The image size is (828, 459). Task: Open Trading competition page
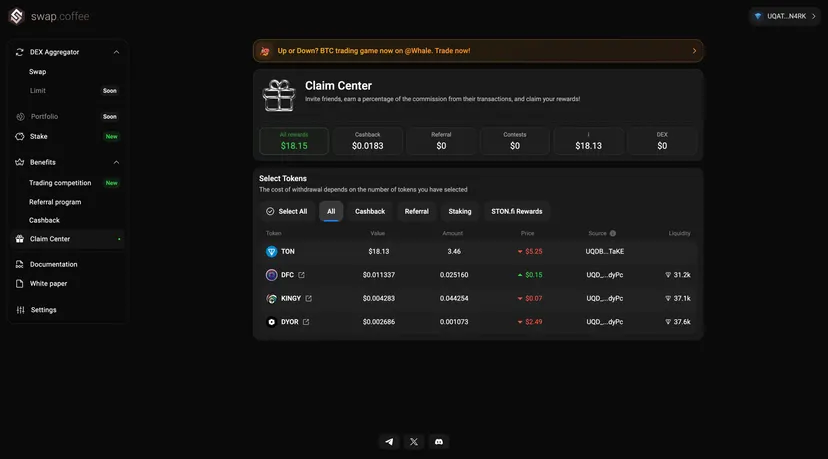[60, 183]
